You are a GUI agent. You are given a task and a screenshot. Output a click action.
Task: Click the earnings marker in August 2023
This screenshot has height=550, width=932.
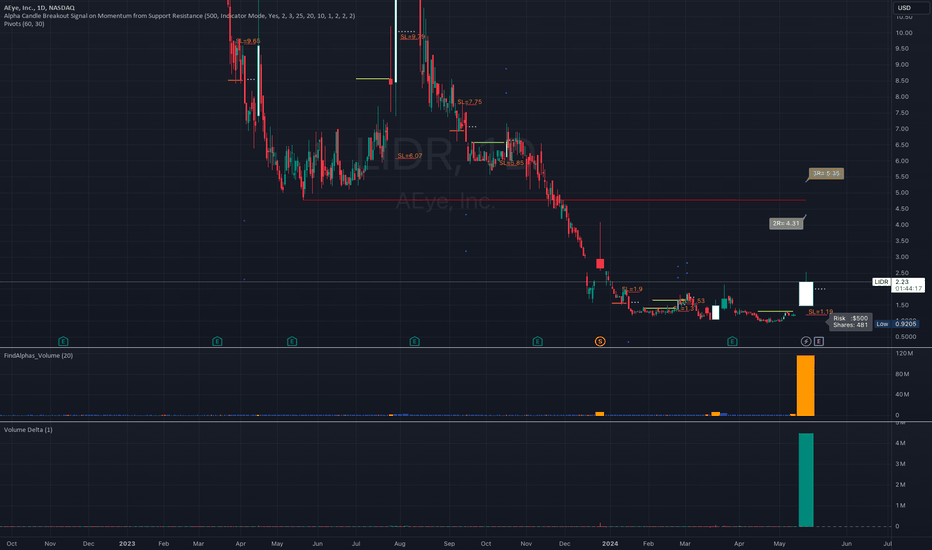tap(414, 341)
